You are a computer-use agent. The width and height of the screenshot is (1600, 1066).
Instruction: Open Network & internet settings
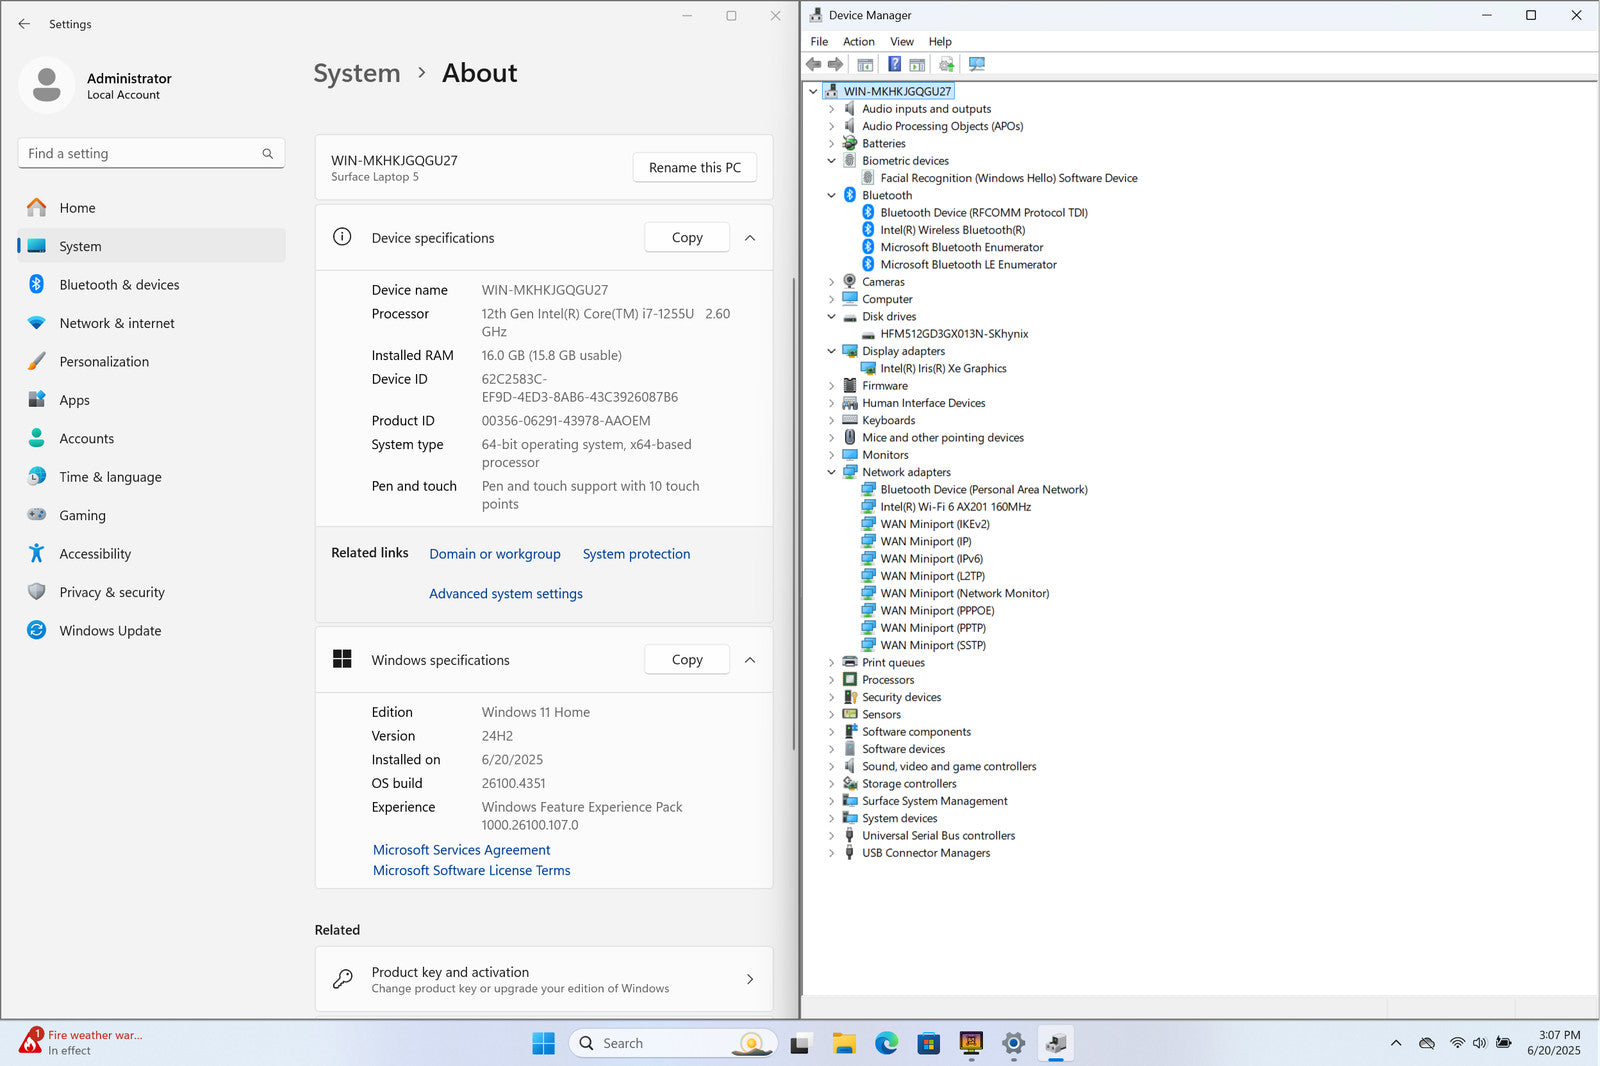(152, 323)
